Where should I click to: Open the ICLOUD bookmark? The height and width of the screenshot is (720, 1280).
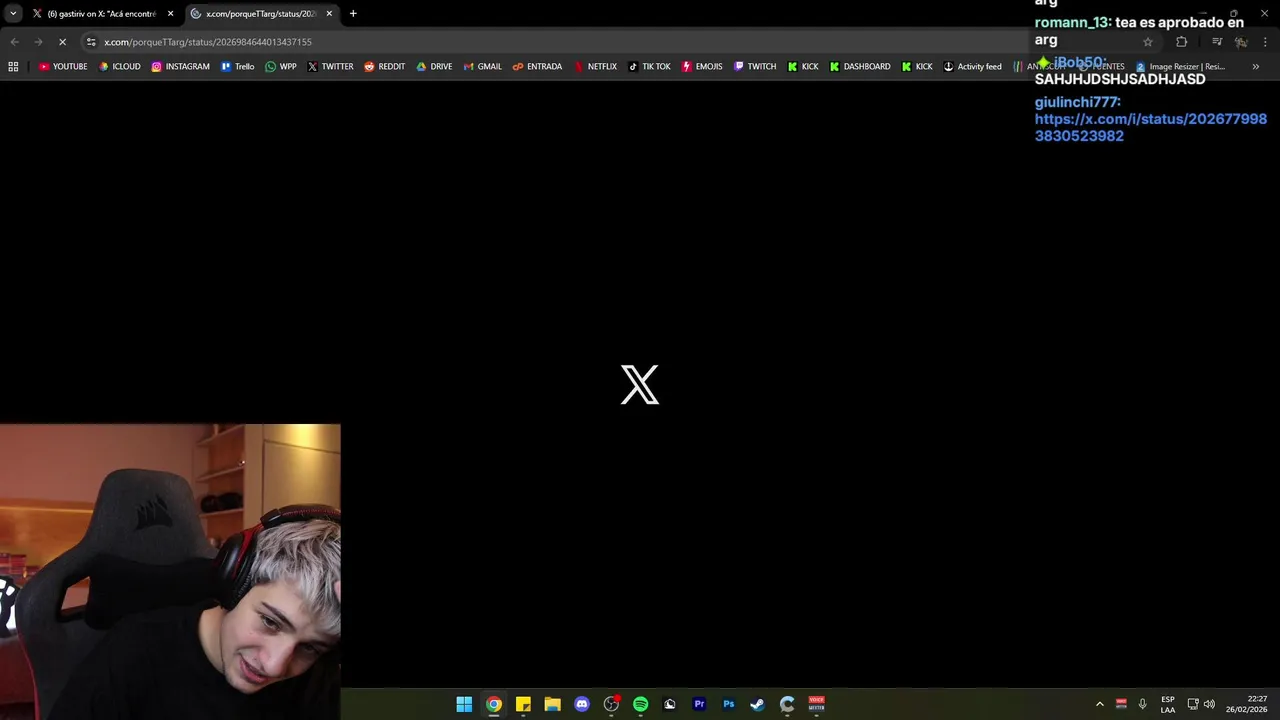point(120,66)
